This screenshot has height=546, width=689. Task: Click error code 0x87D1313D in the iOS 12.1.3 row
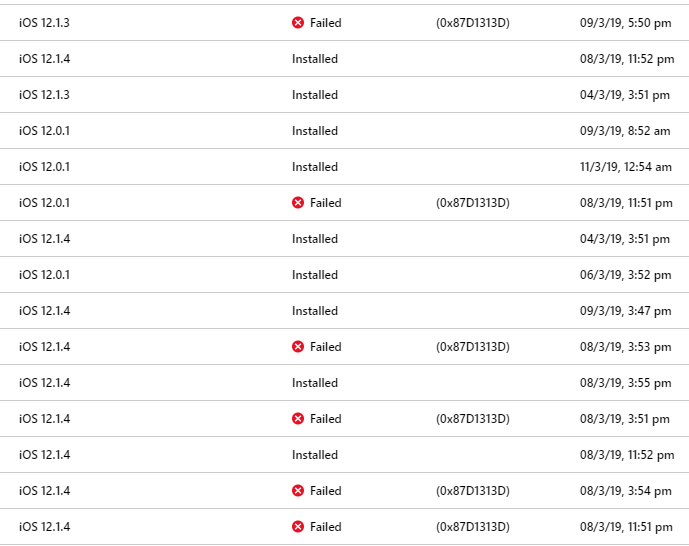[473, 23]
